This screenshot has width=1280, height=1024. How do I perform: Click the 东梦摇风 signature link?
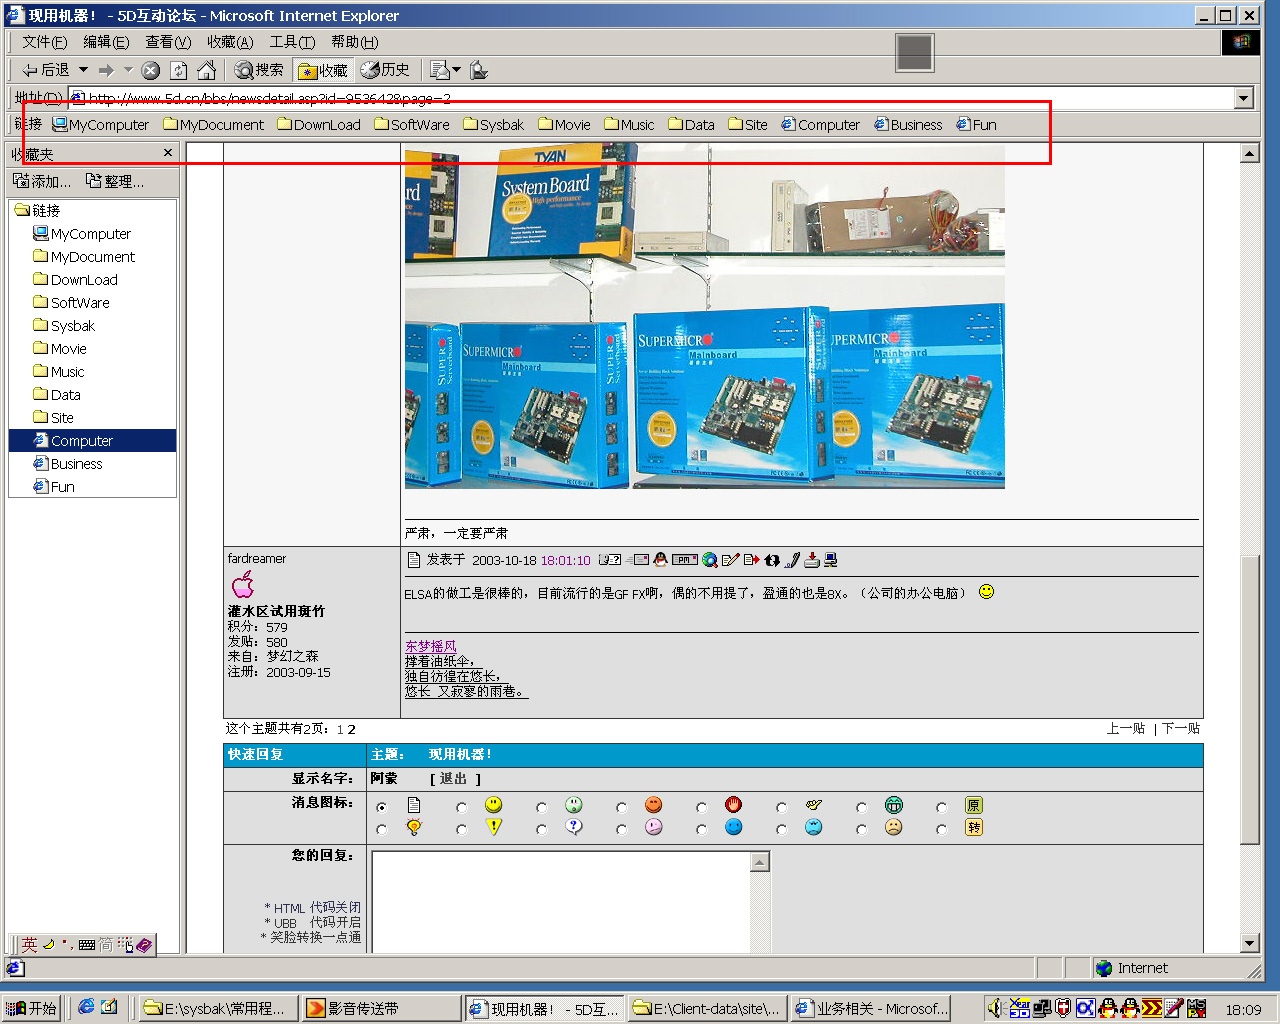[431, 647]
